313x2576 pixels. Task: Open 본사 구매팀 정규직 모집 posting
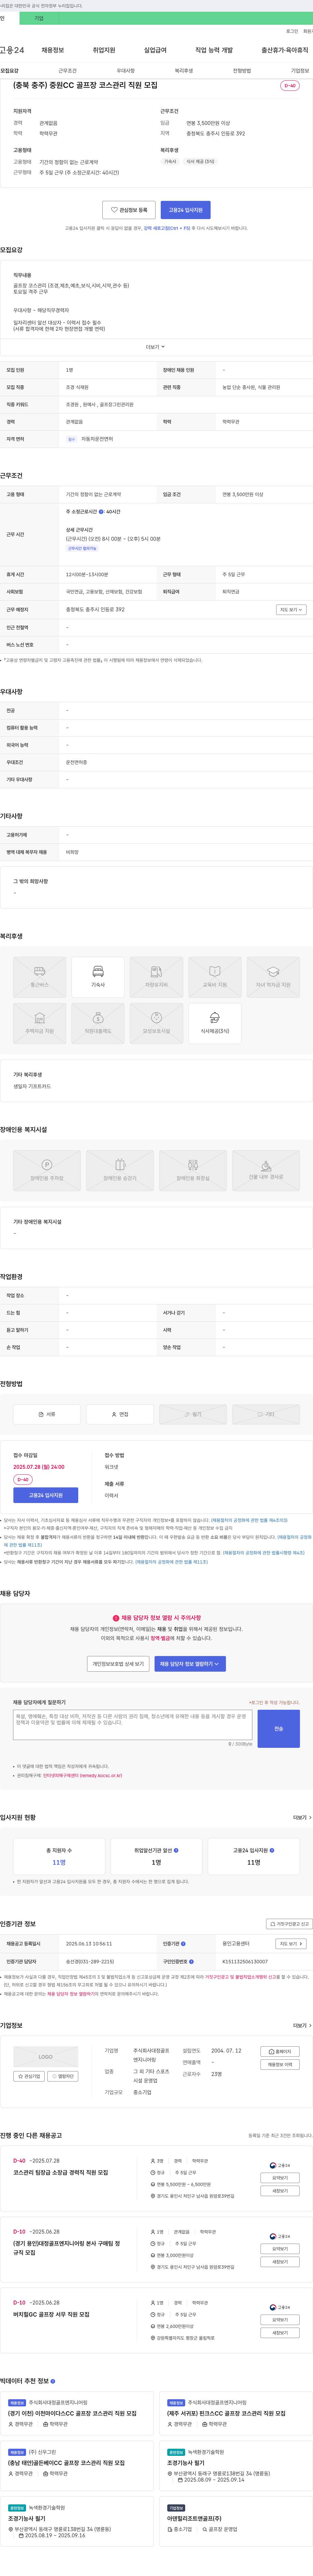pos(66,2248)
